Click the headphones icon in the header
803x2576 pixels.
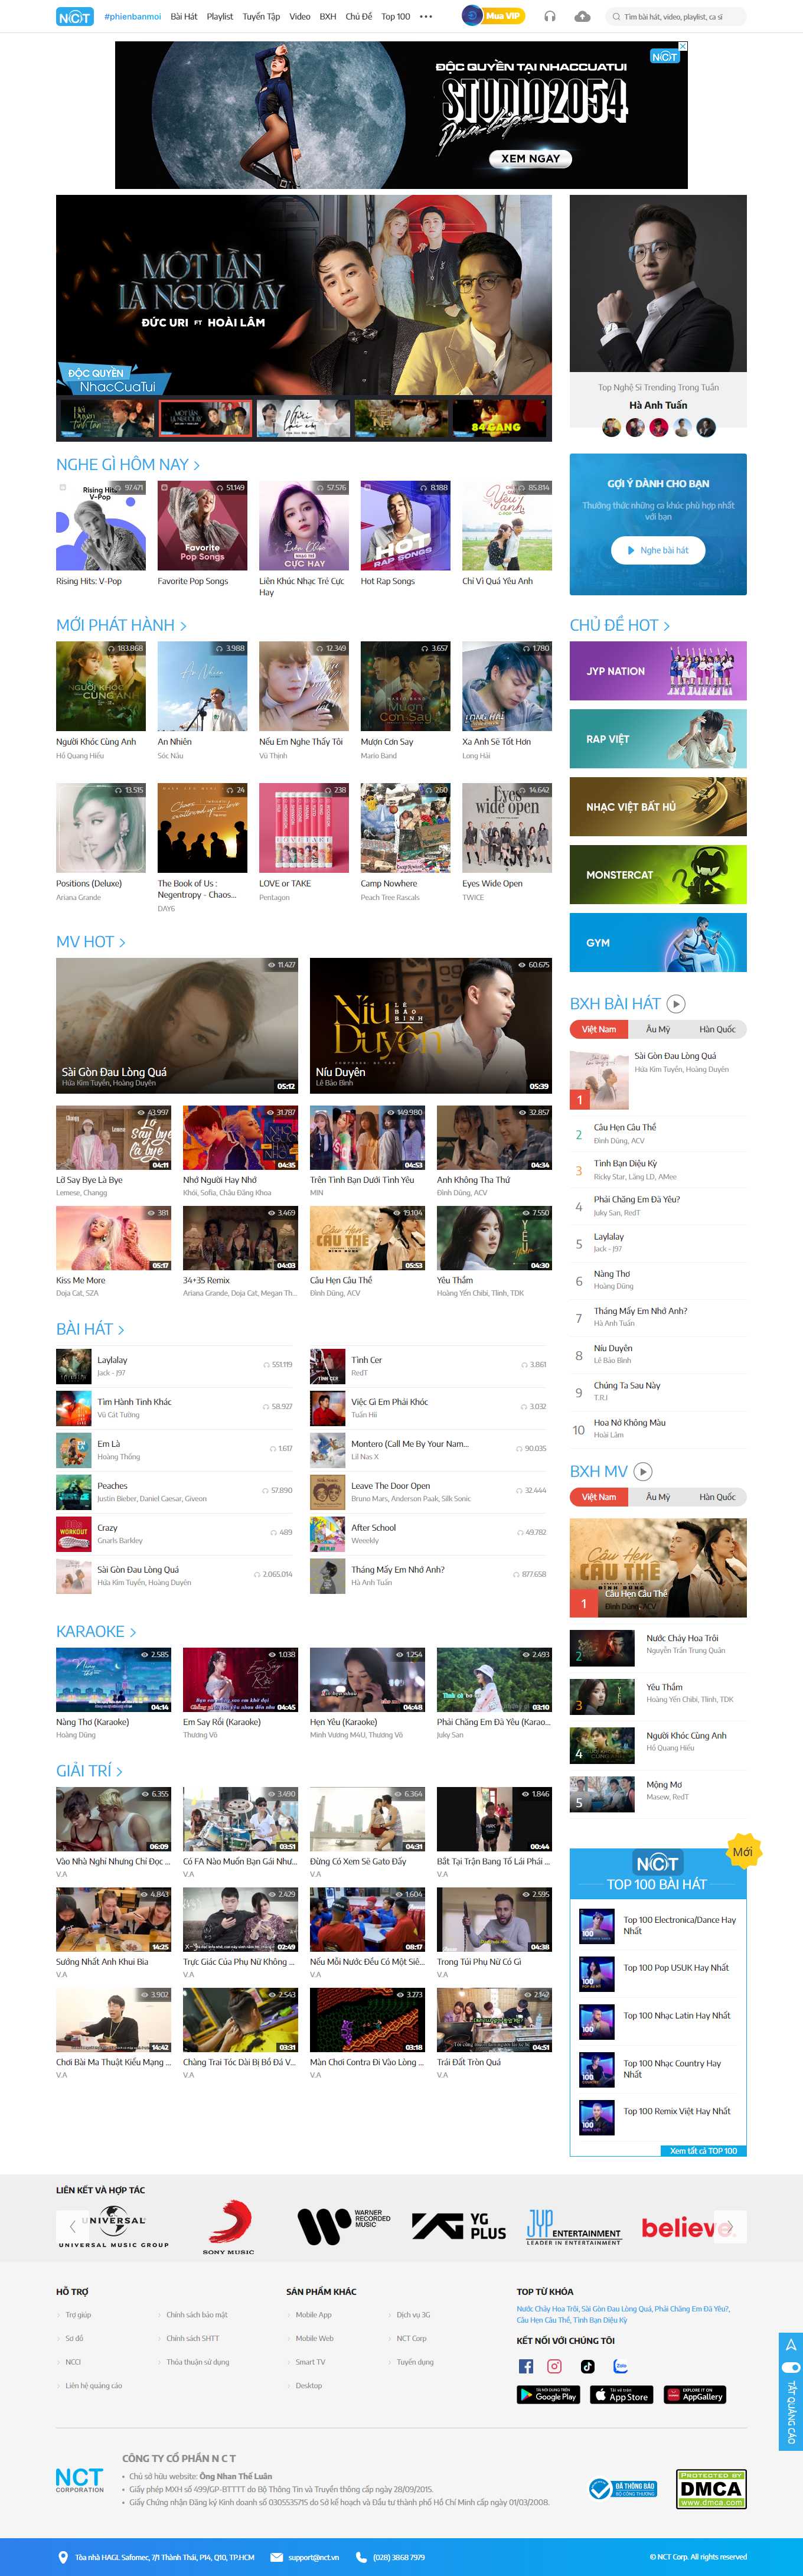tap(549, 16)
